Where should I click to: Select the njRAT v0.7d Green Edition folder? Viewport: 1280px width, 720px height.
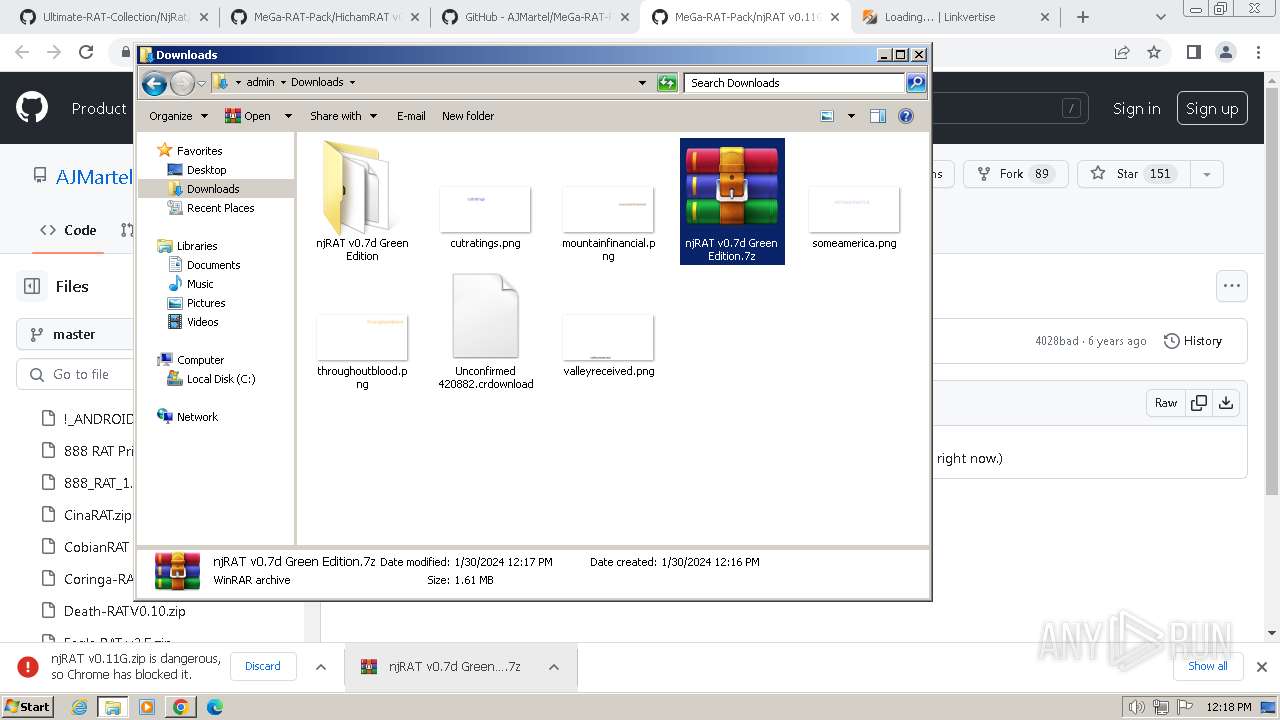pyautogui.click(x=362, y=201)
